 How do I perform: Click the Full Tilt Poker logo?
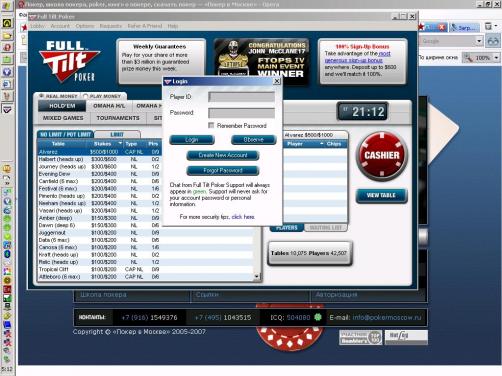pos(69,61)
